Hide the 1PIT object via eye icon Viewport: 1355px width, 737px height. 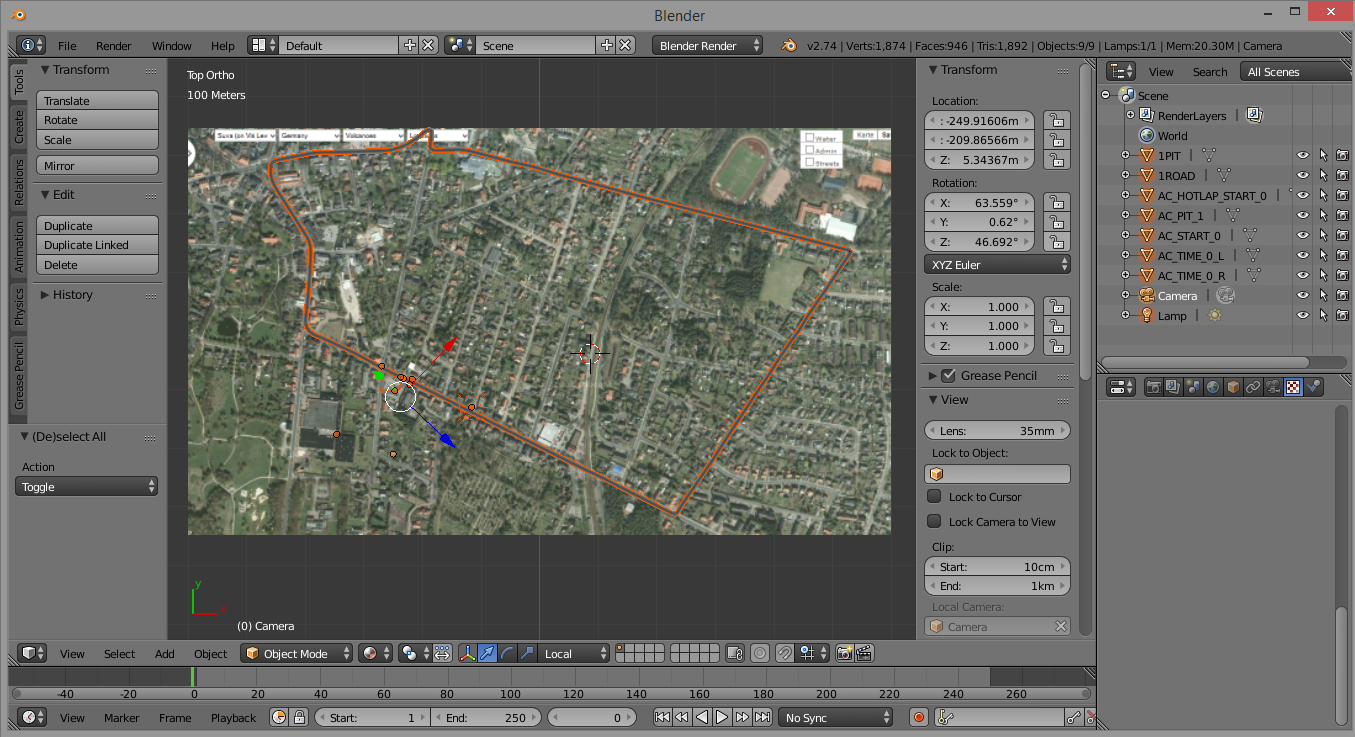1303,155
